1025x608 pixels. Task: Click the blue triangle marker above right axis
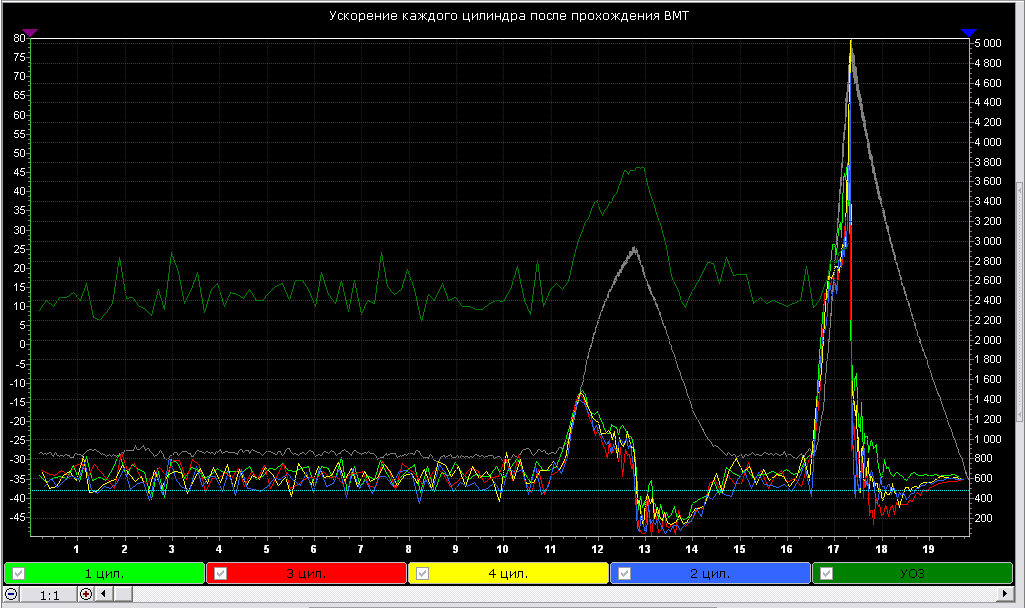[x=969, y=32]
